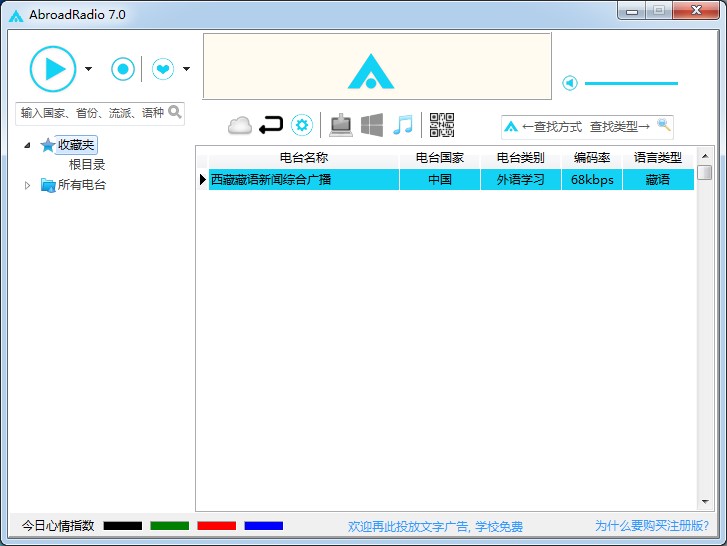The image size is (727, 546).
Task: Start playback with the large play button
Action: coord(53,69)
